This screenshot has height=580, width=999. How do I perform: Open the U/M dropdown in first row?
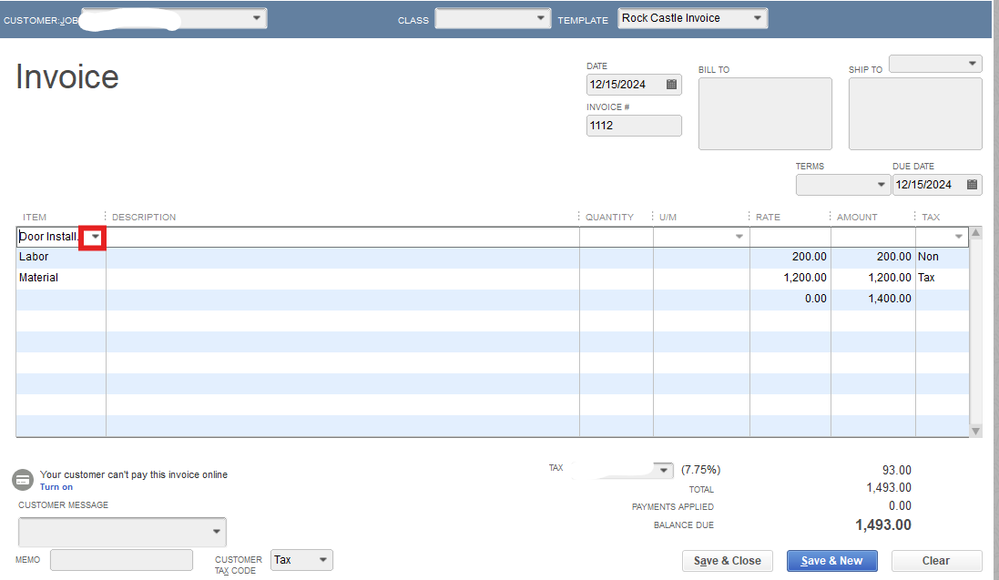click(739, 236)
